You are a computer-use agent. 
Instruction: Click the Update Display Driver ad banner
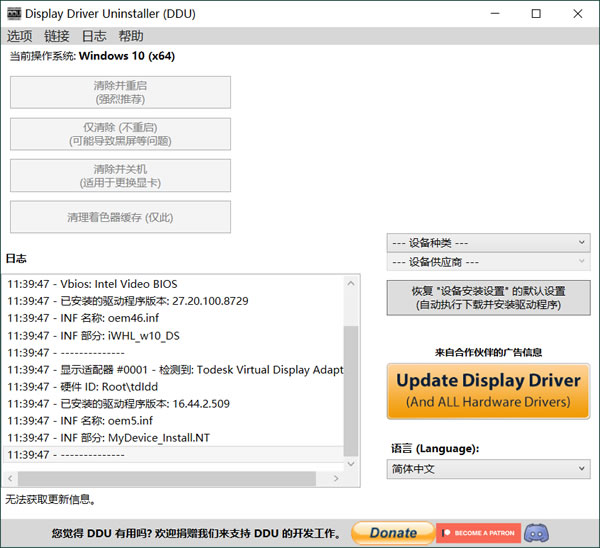(x=488, y=391)
